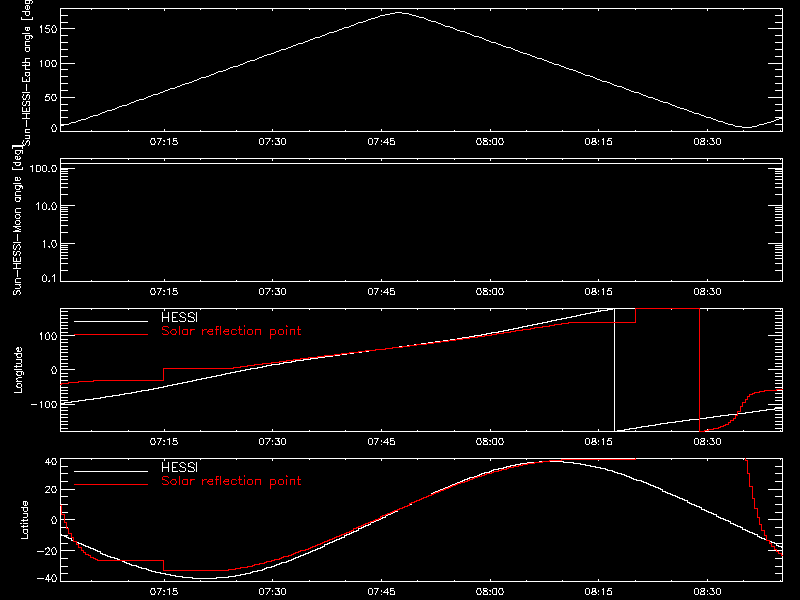Click 08:30 under the Longitude plot
This screenshot has height=600, width=800.
(x=707, y=442)
